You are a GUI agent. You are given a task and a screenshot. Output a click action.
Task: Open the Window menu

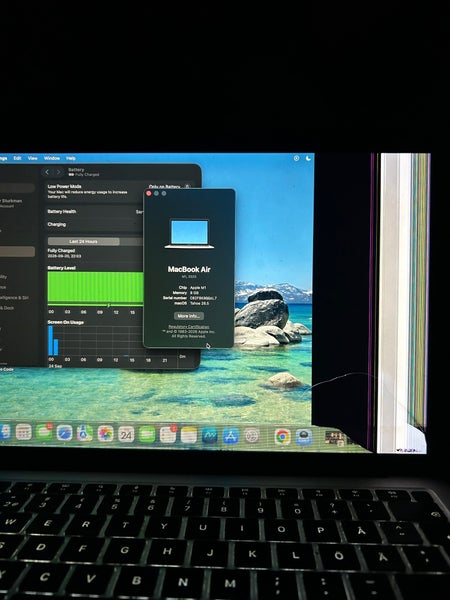click(52, 158)
